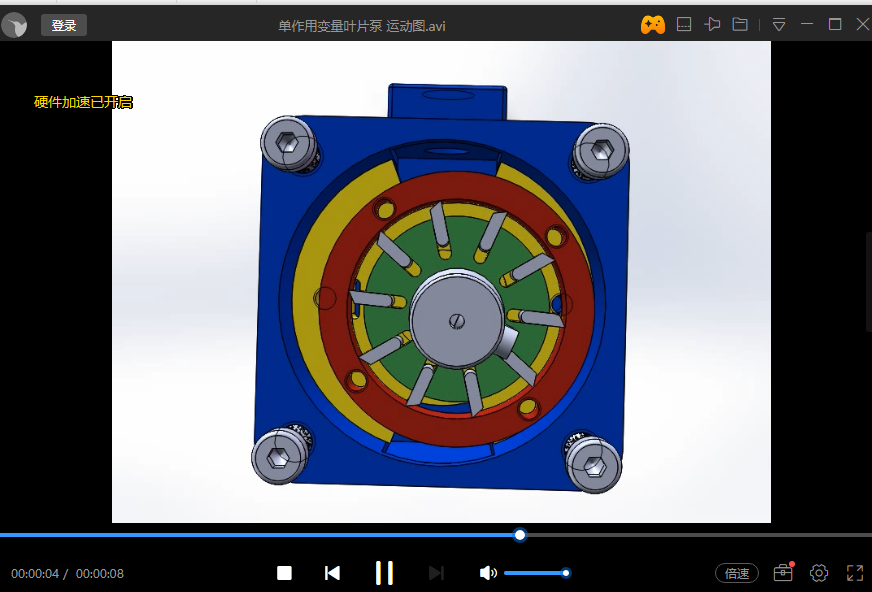Click the unplayed portion of progress bar
Image resolution: width=872 pixels, height=592 pixels.
pos(699,535)
